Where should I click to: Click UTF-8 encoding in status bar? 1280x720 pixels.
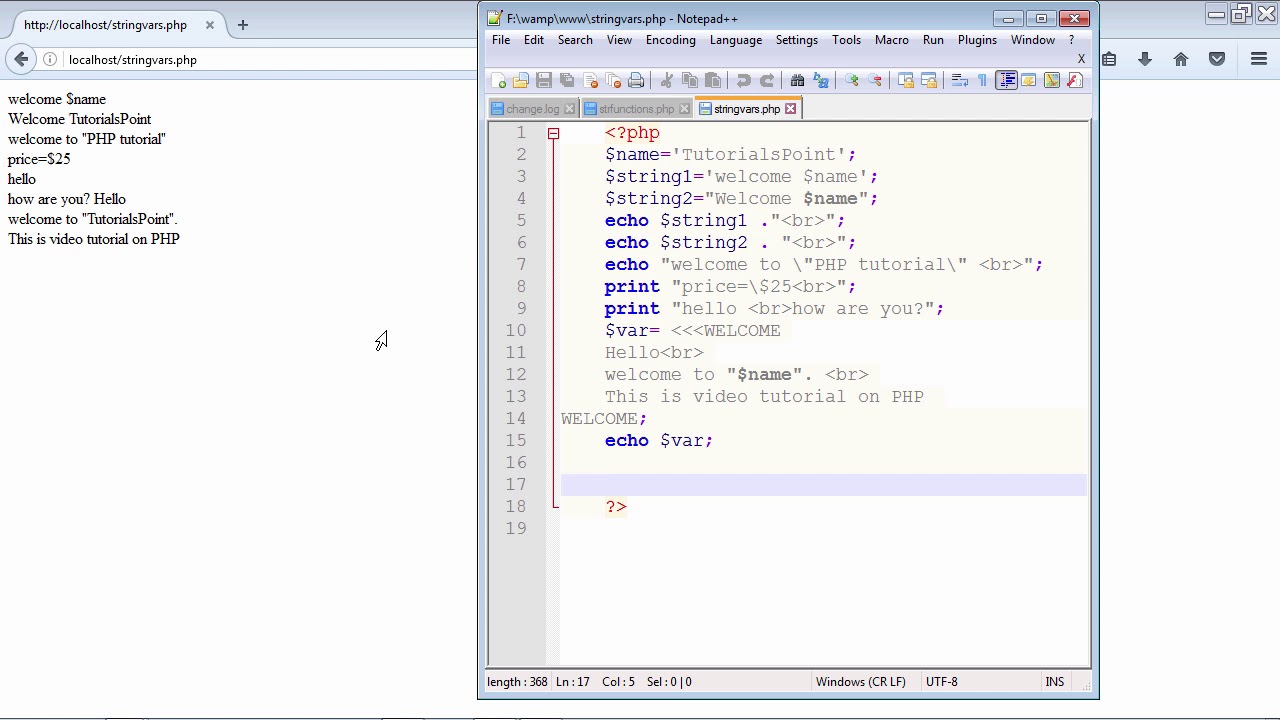coord(942,682)
